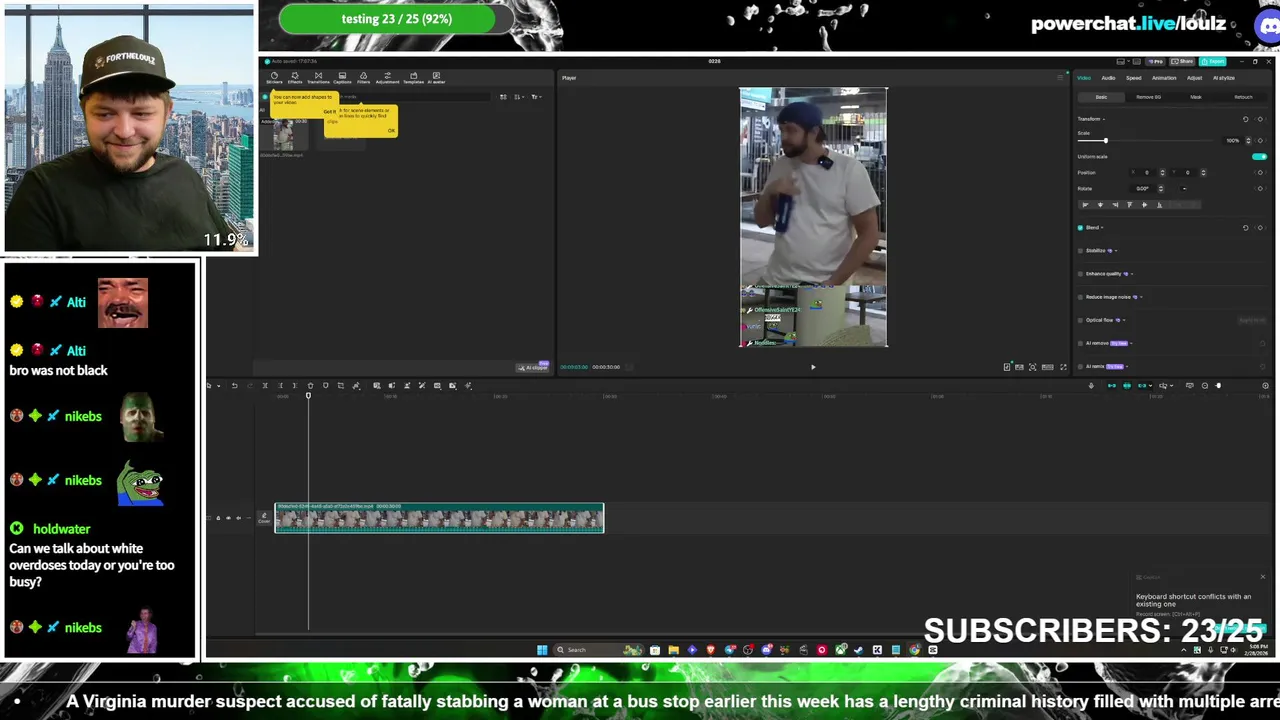Add a keyframe for Position

[x=1260, y=172]
